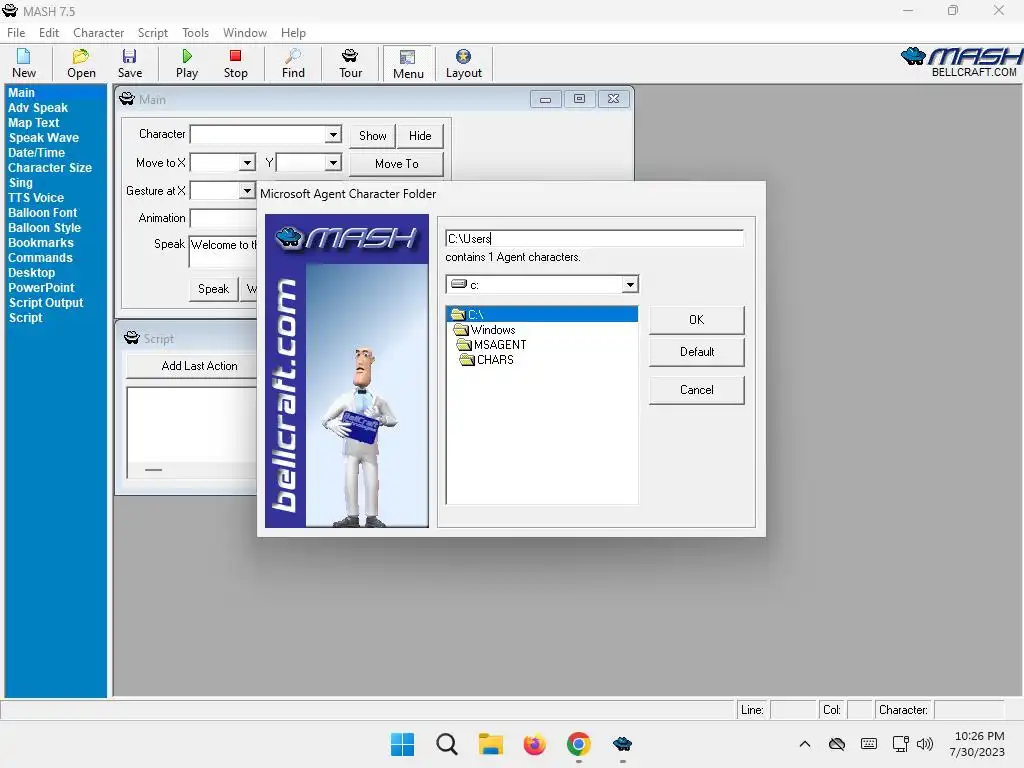This screenshot has height=768, width=1024.
Task: Click the New toolbar icon
Action: click(x=24, y=63)
